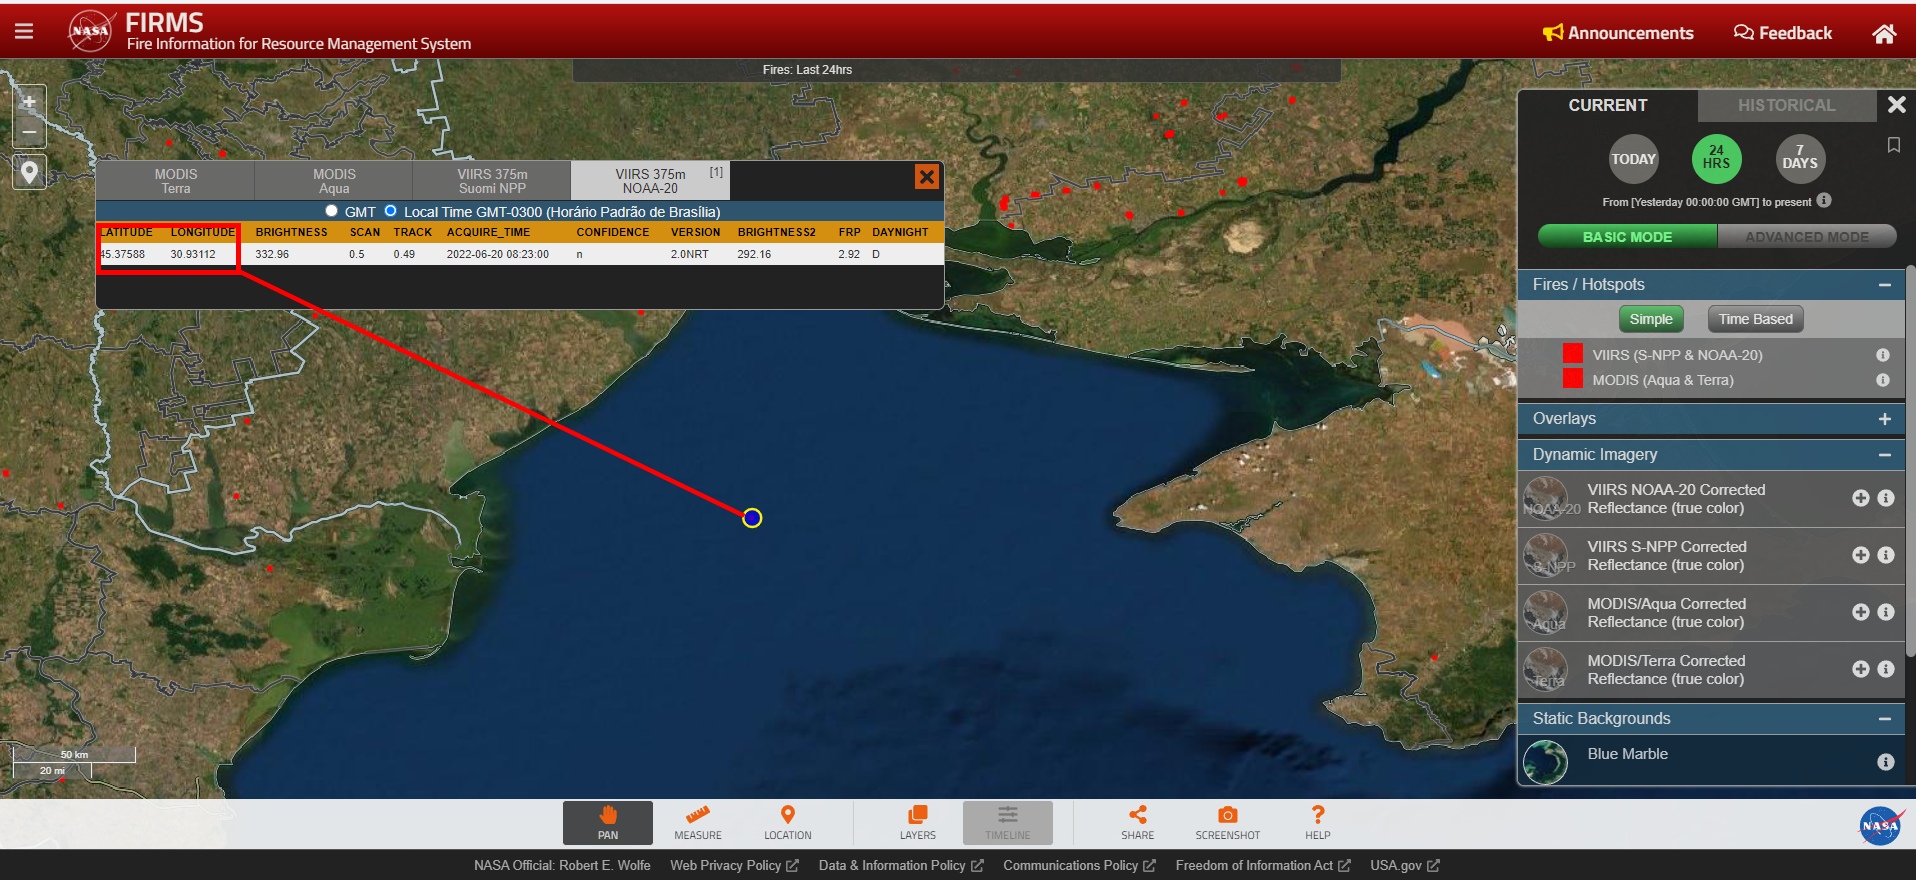Open the VIIRS 375m Suomi NPP tab
This screenshot has width=1916, height=880.
pos(492,181)
